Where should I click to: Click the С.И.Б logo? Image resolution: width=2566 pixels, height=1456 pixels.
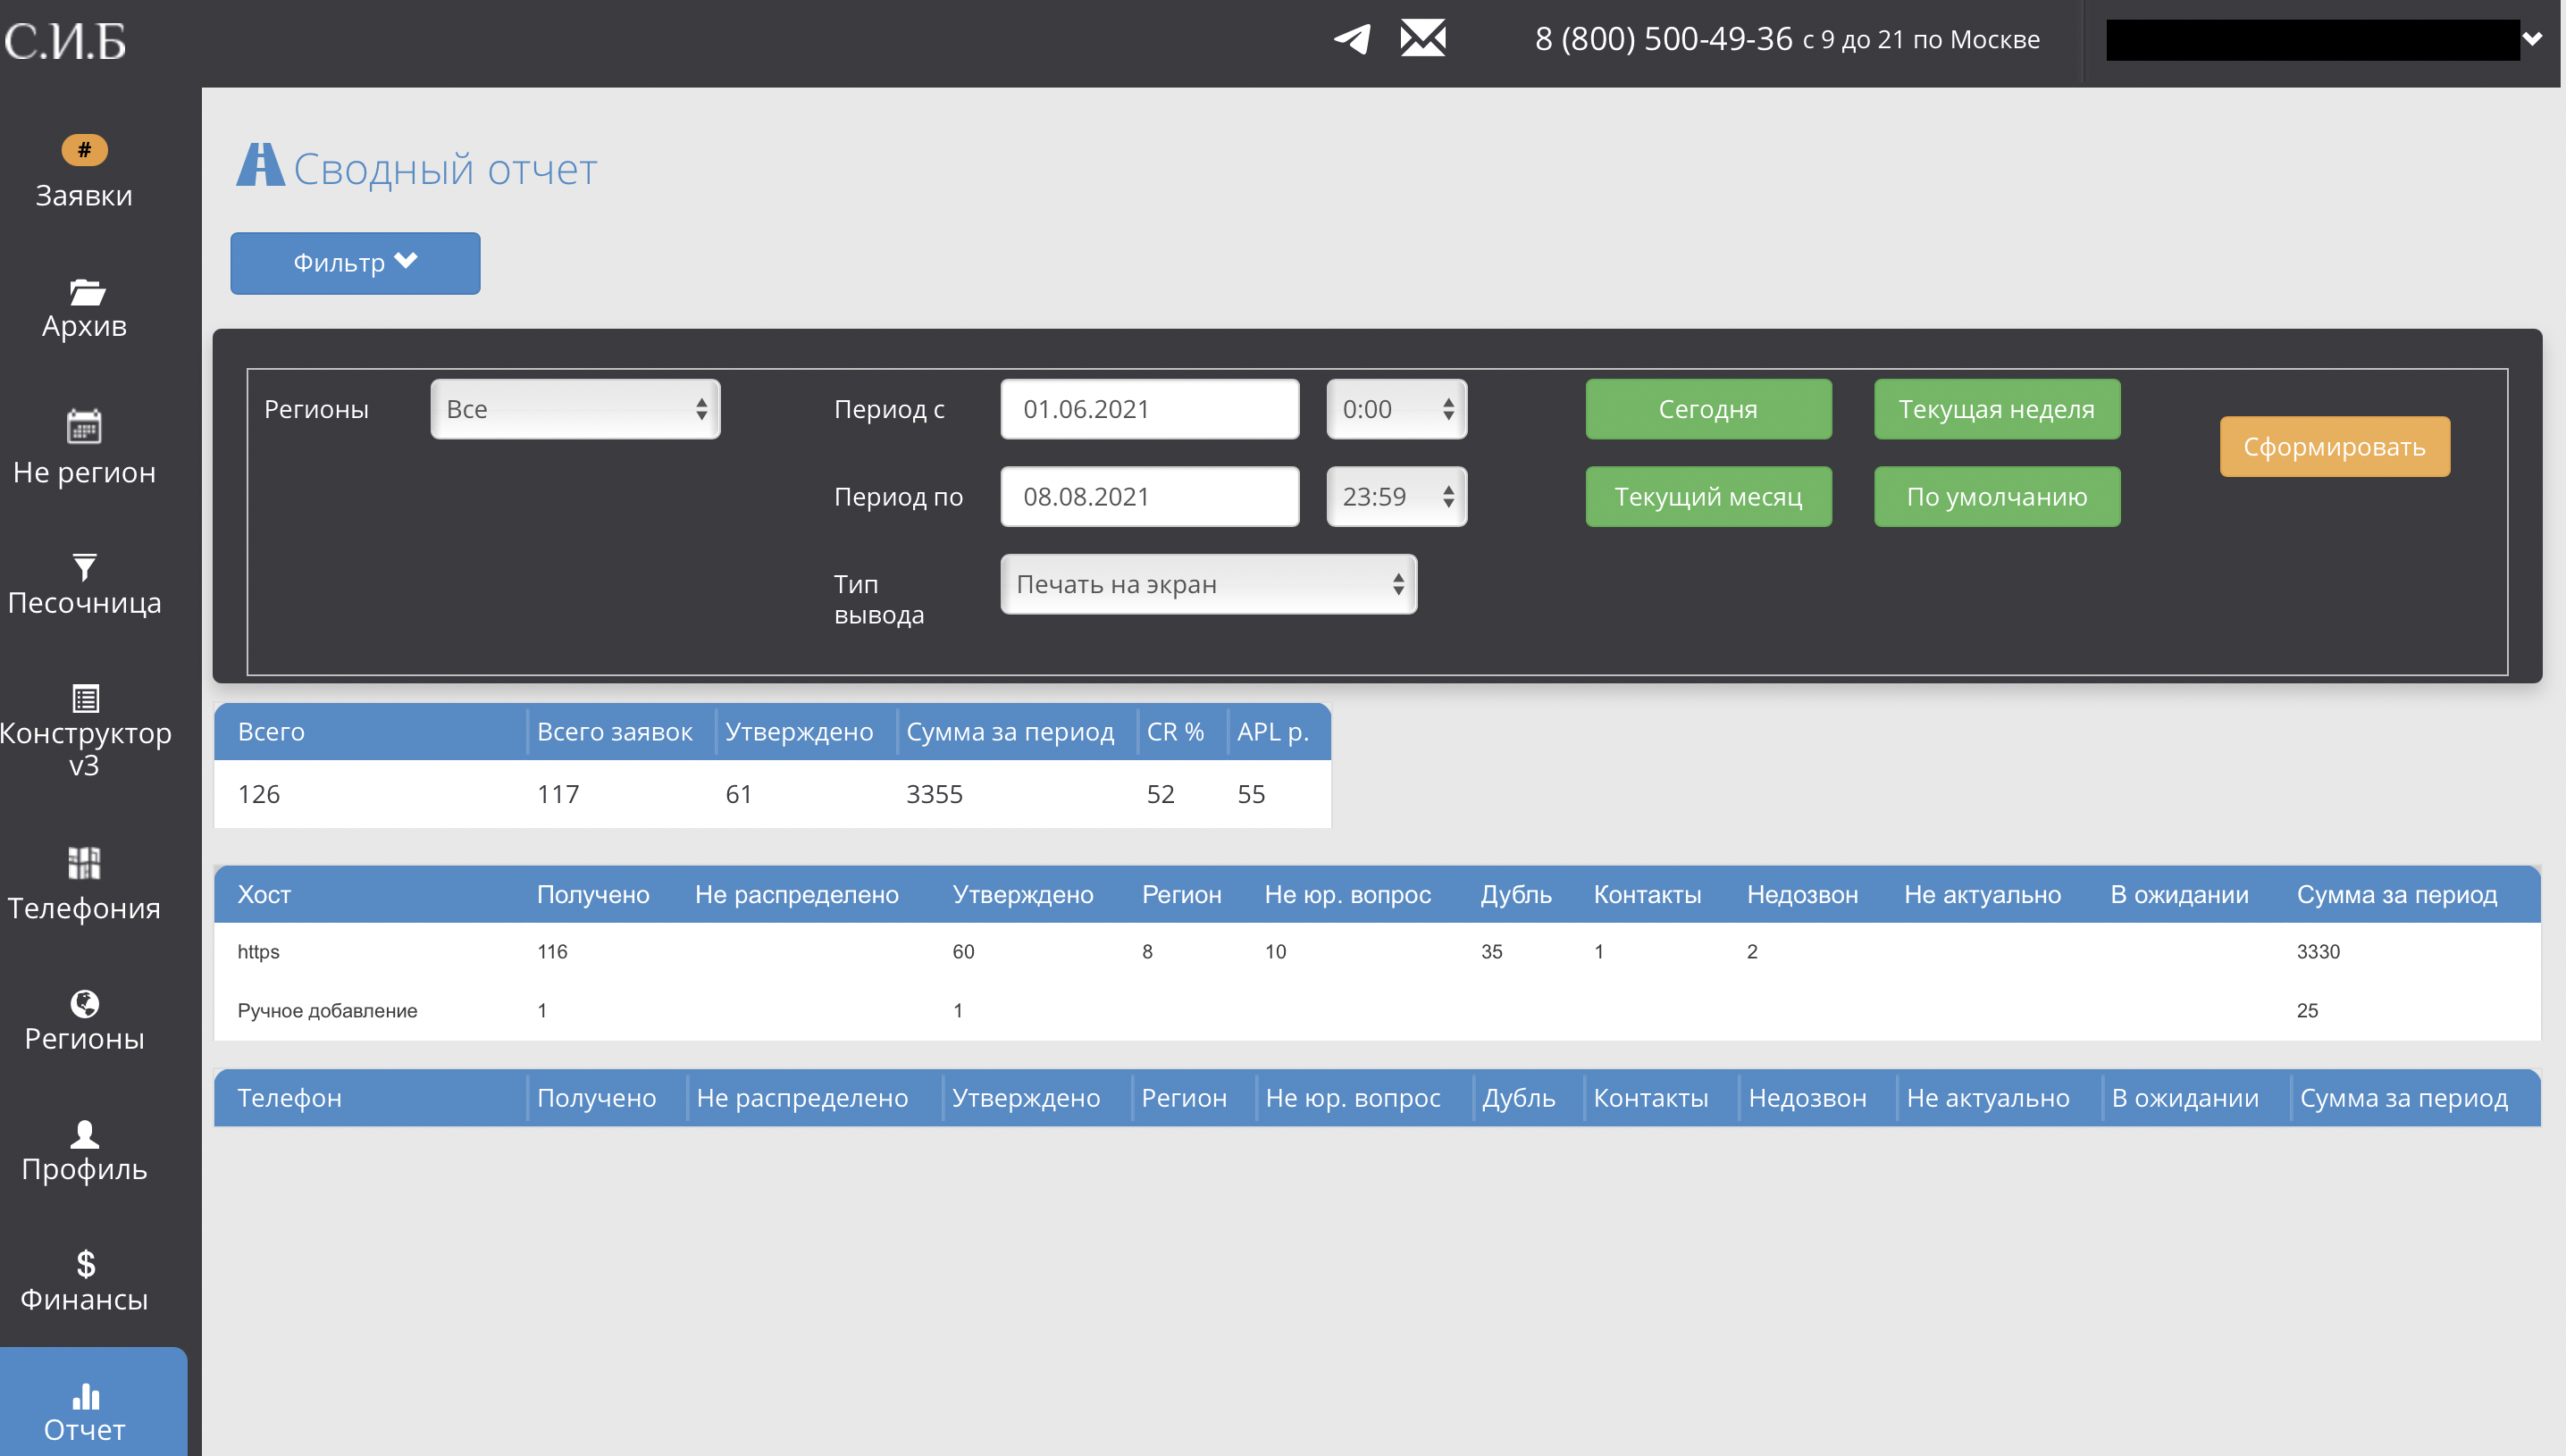[66, 42]
